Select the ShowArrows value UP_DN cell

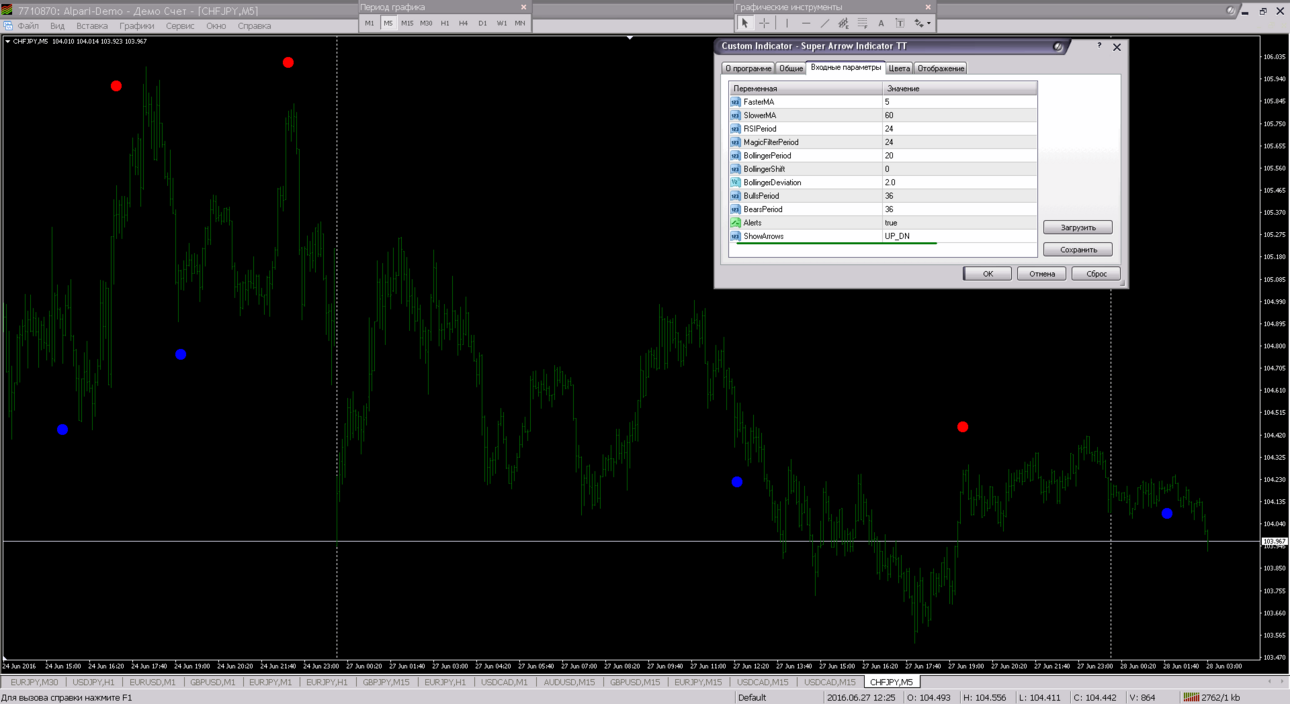[x=959, y=236]
